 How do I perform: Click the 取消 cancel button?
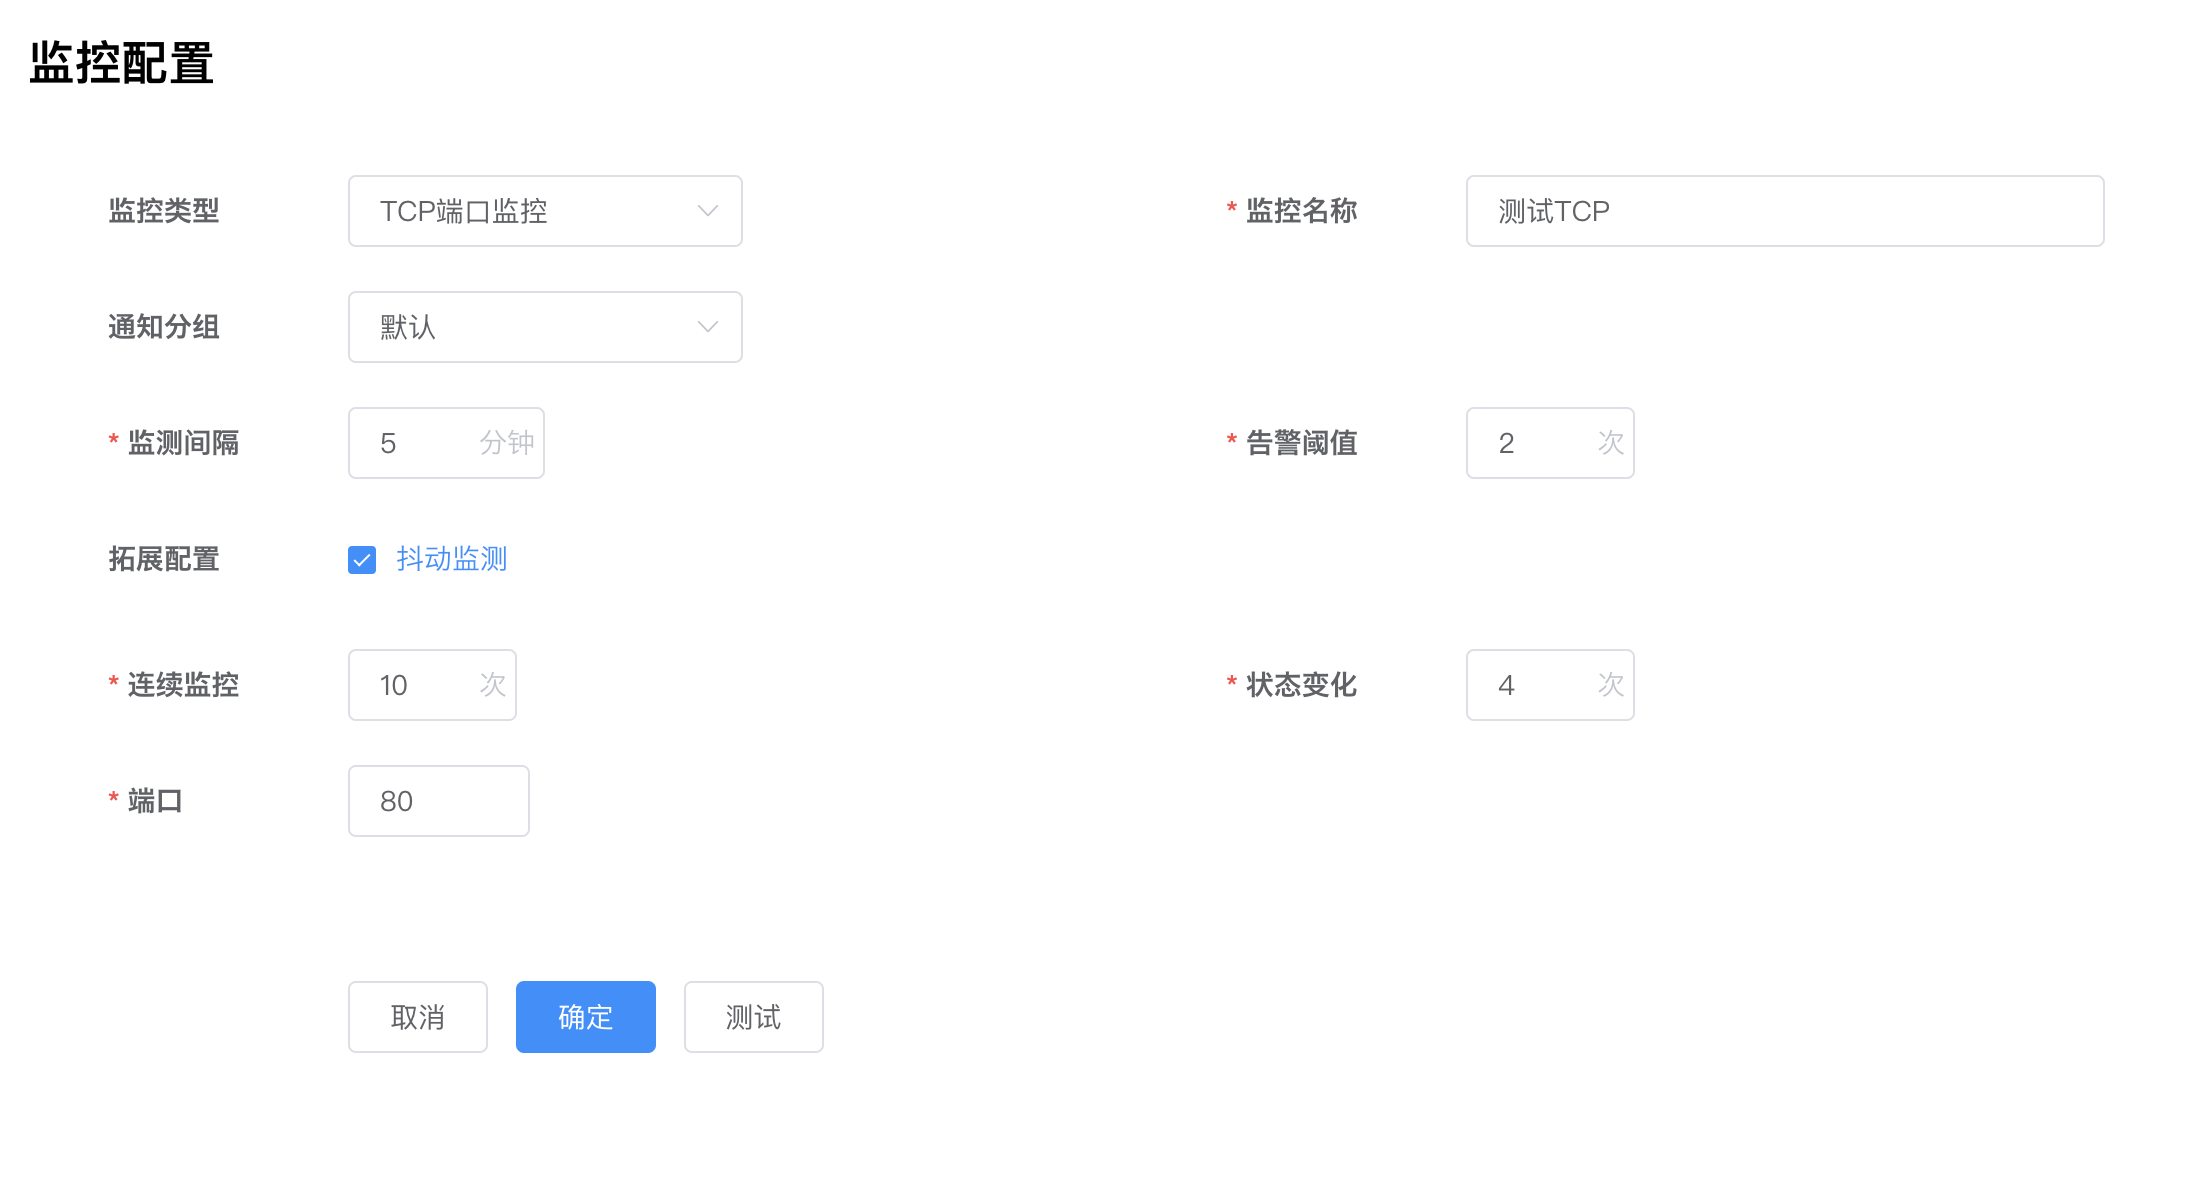tap(418, 1017)
